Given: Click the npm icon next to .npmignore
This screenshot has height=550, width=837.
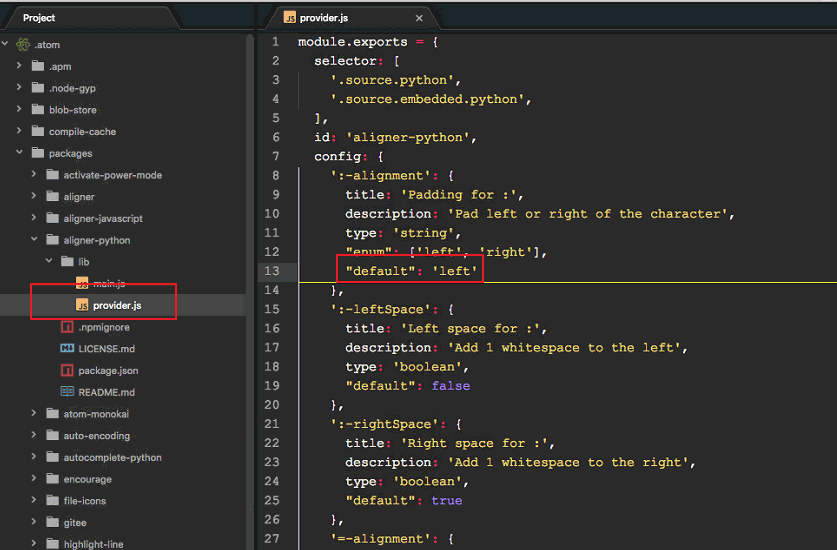Looking at the screenshot, I should click(x=67, y=327).
